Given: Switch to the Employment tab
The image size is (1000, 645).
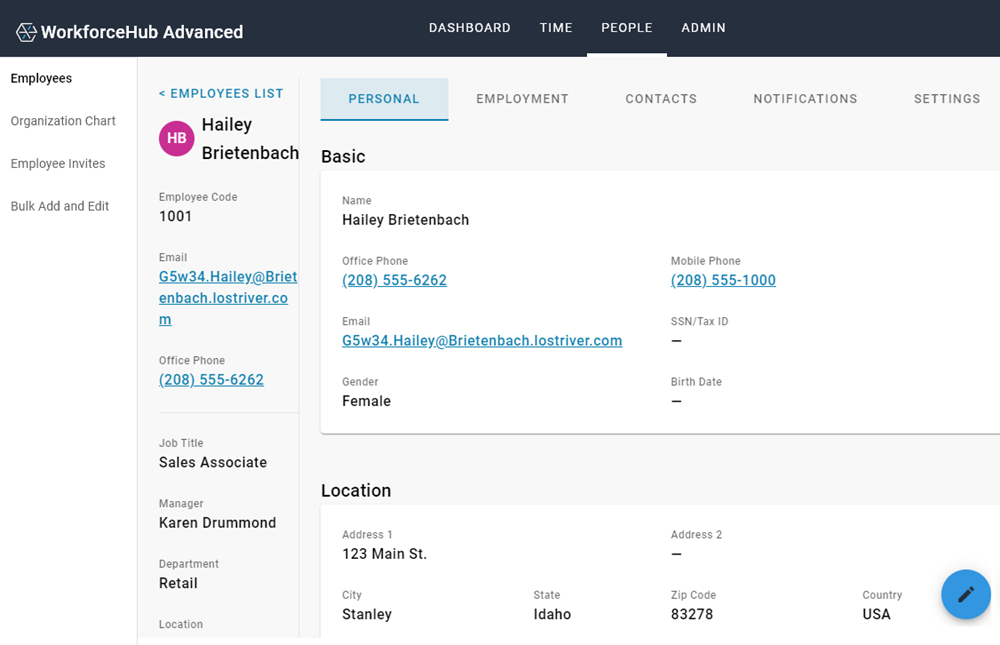Looking at the screenshot, I should click(x=522, y=99).
